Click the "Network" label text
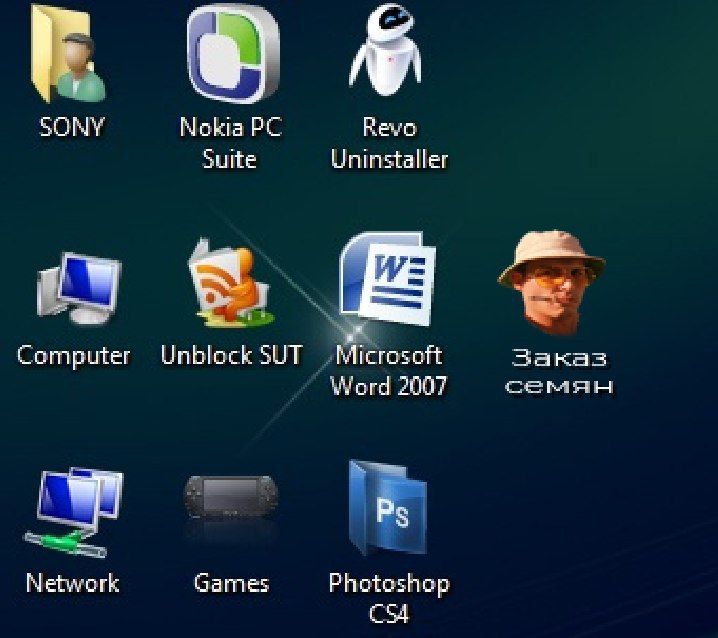The height and width of the screenshot is (638, 718). pos(73,583)
